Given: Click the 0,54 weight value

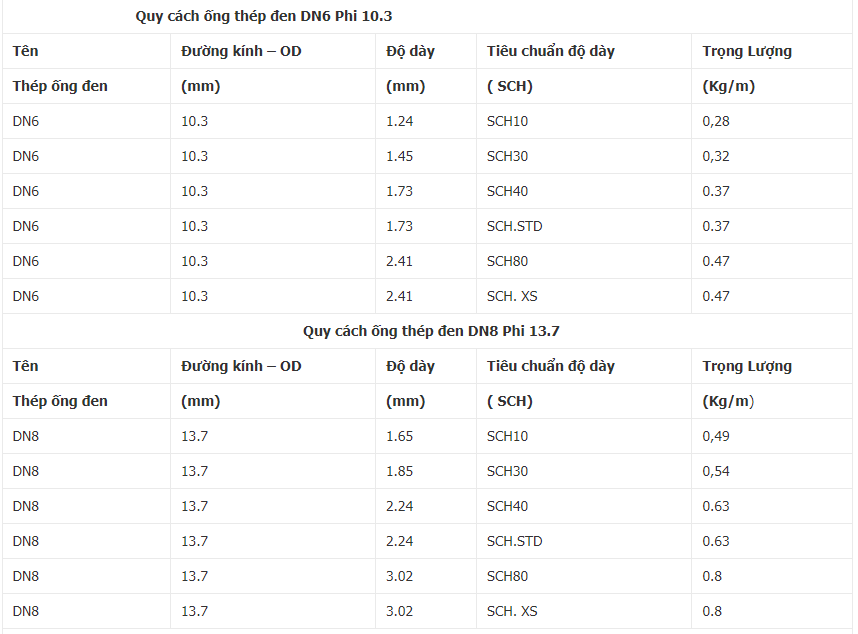Looking at the screenshot, I should [716, 471].
